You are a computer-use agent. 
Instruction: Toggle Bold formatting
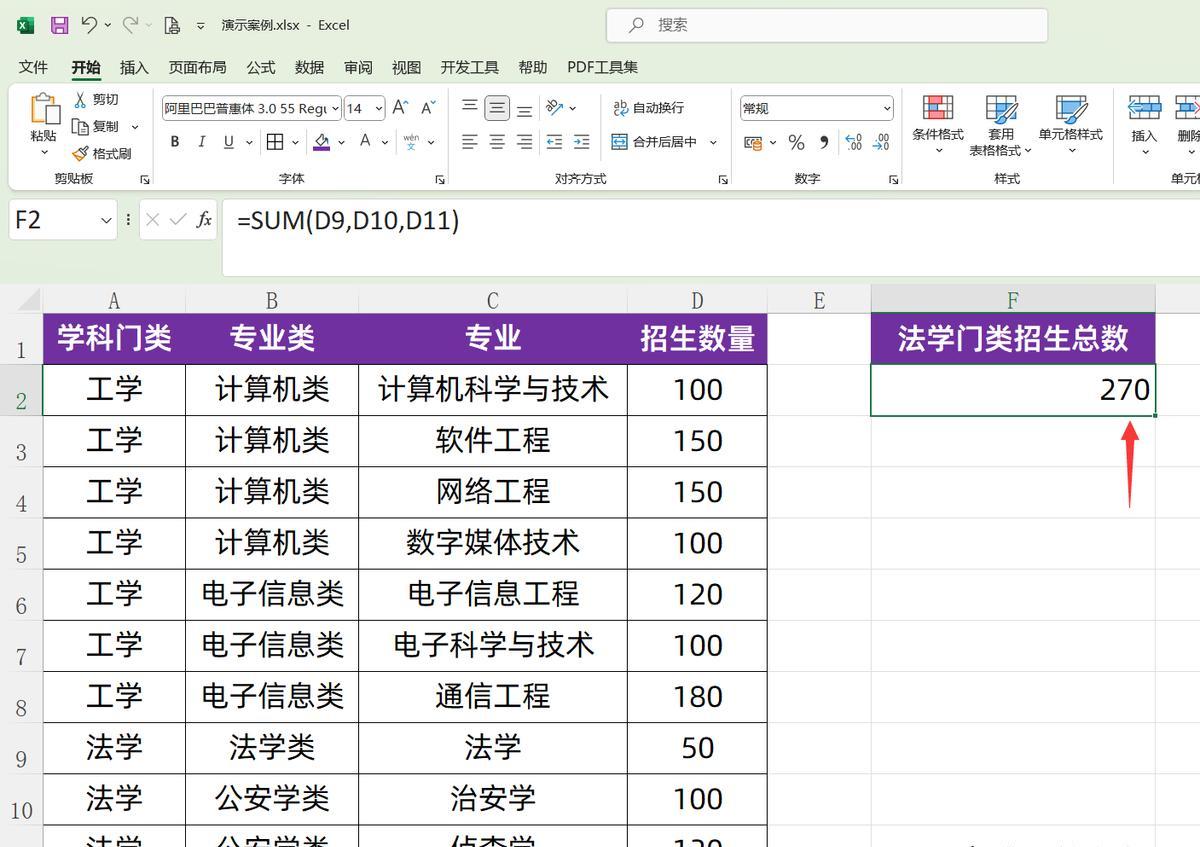175,142
